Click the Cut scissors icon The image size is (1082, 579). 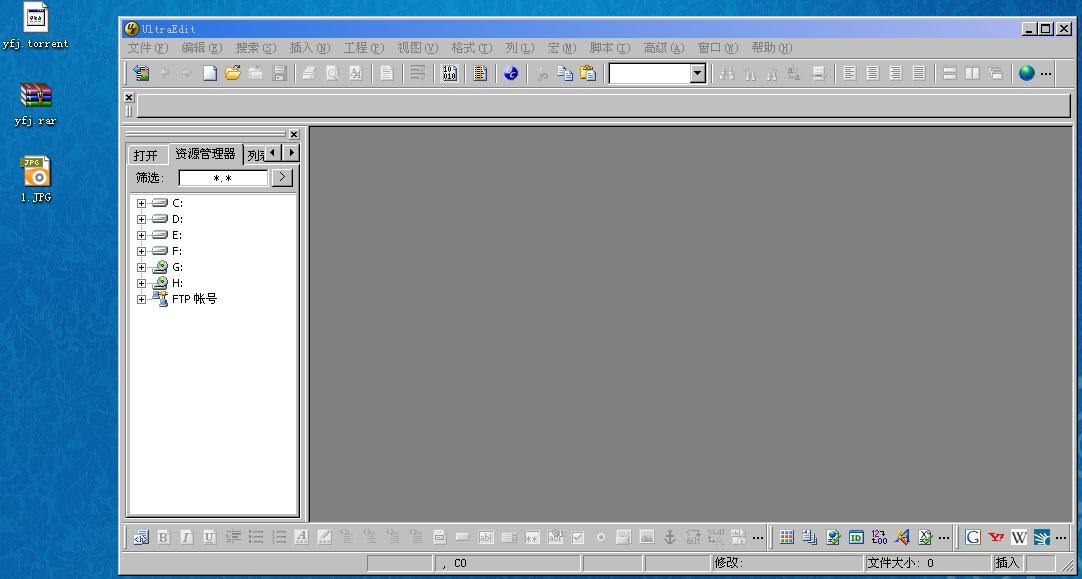pos(542,72)
